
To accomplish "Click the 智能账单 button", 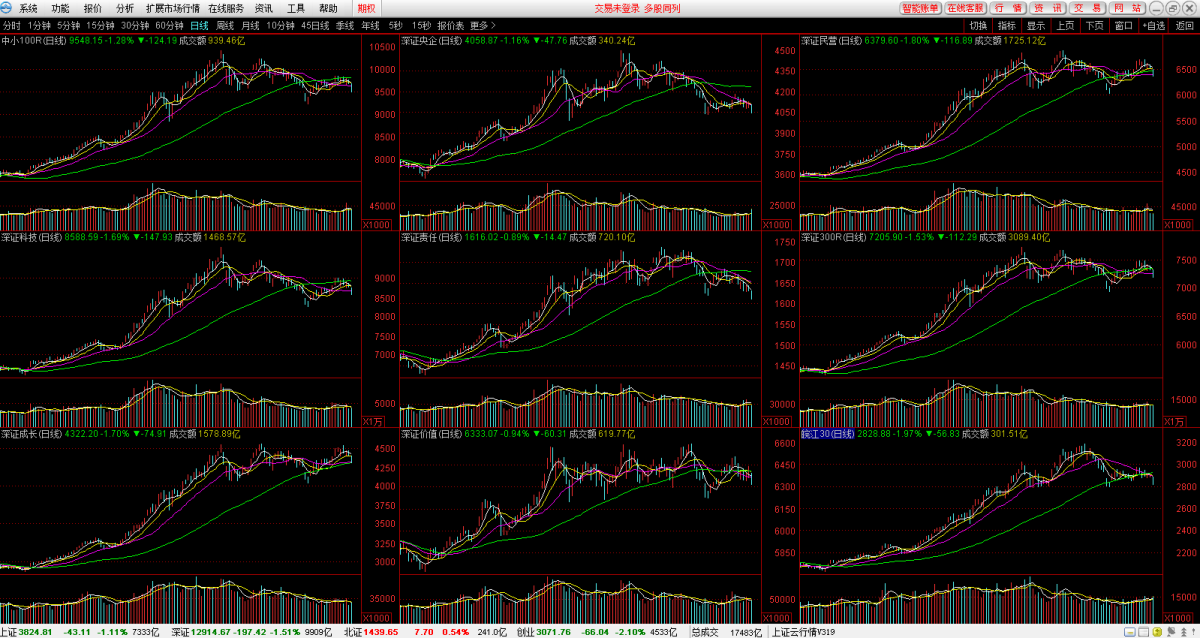I will pyautogui.click(x=919, y=8).
